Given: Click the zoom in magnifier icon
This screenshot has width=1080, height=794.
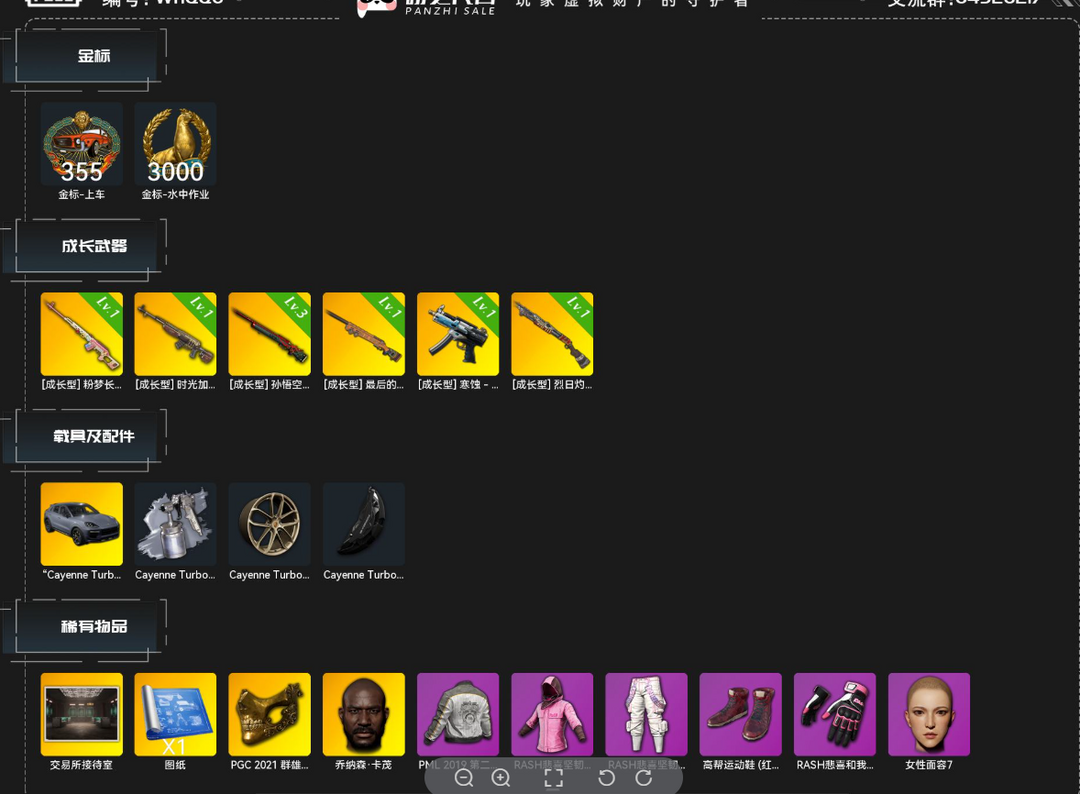Looking at the screenshot, I should point(501,777).
